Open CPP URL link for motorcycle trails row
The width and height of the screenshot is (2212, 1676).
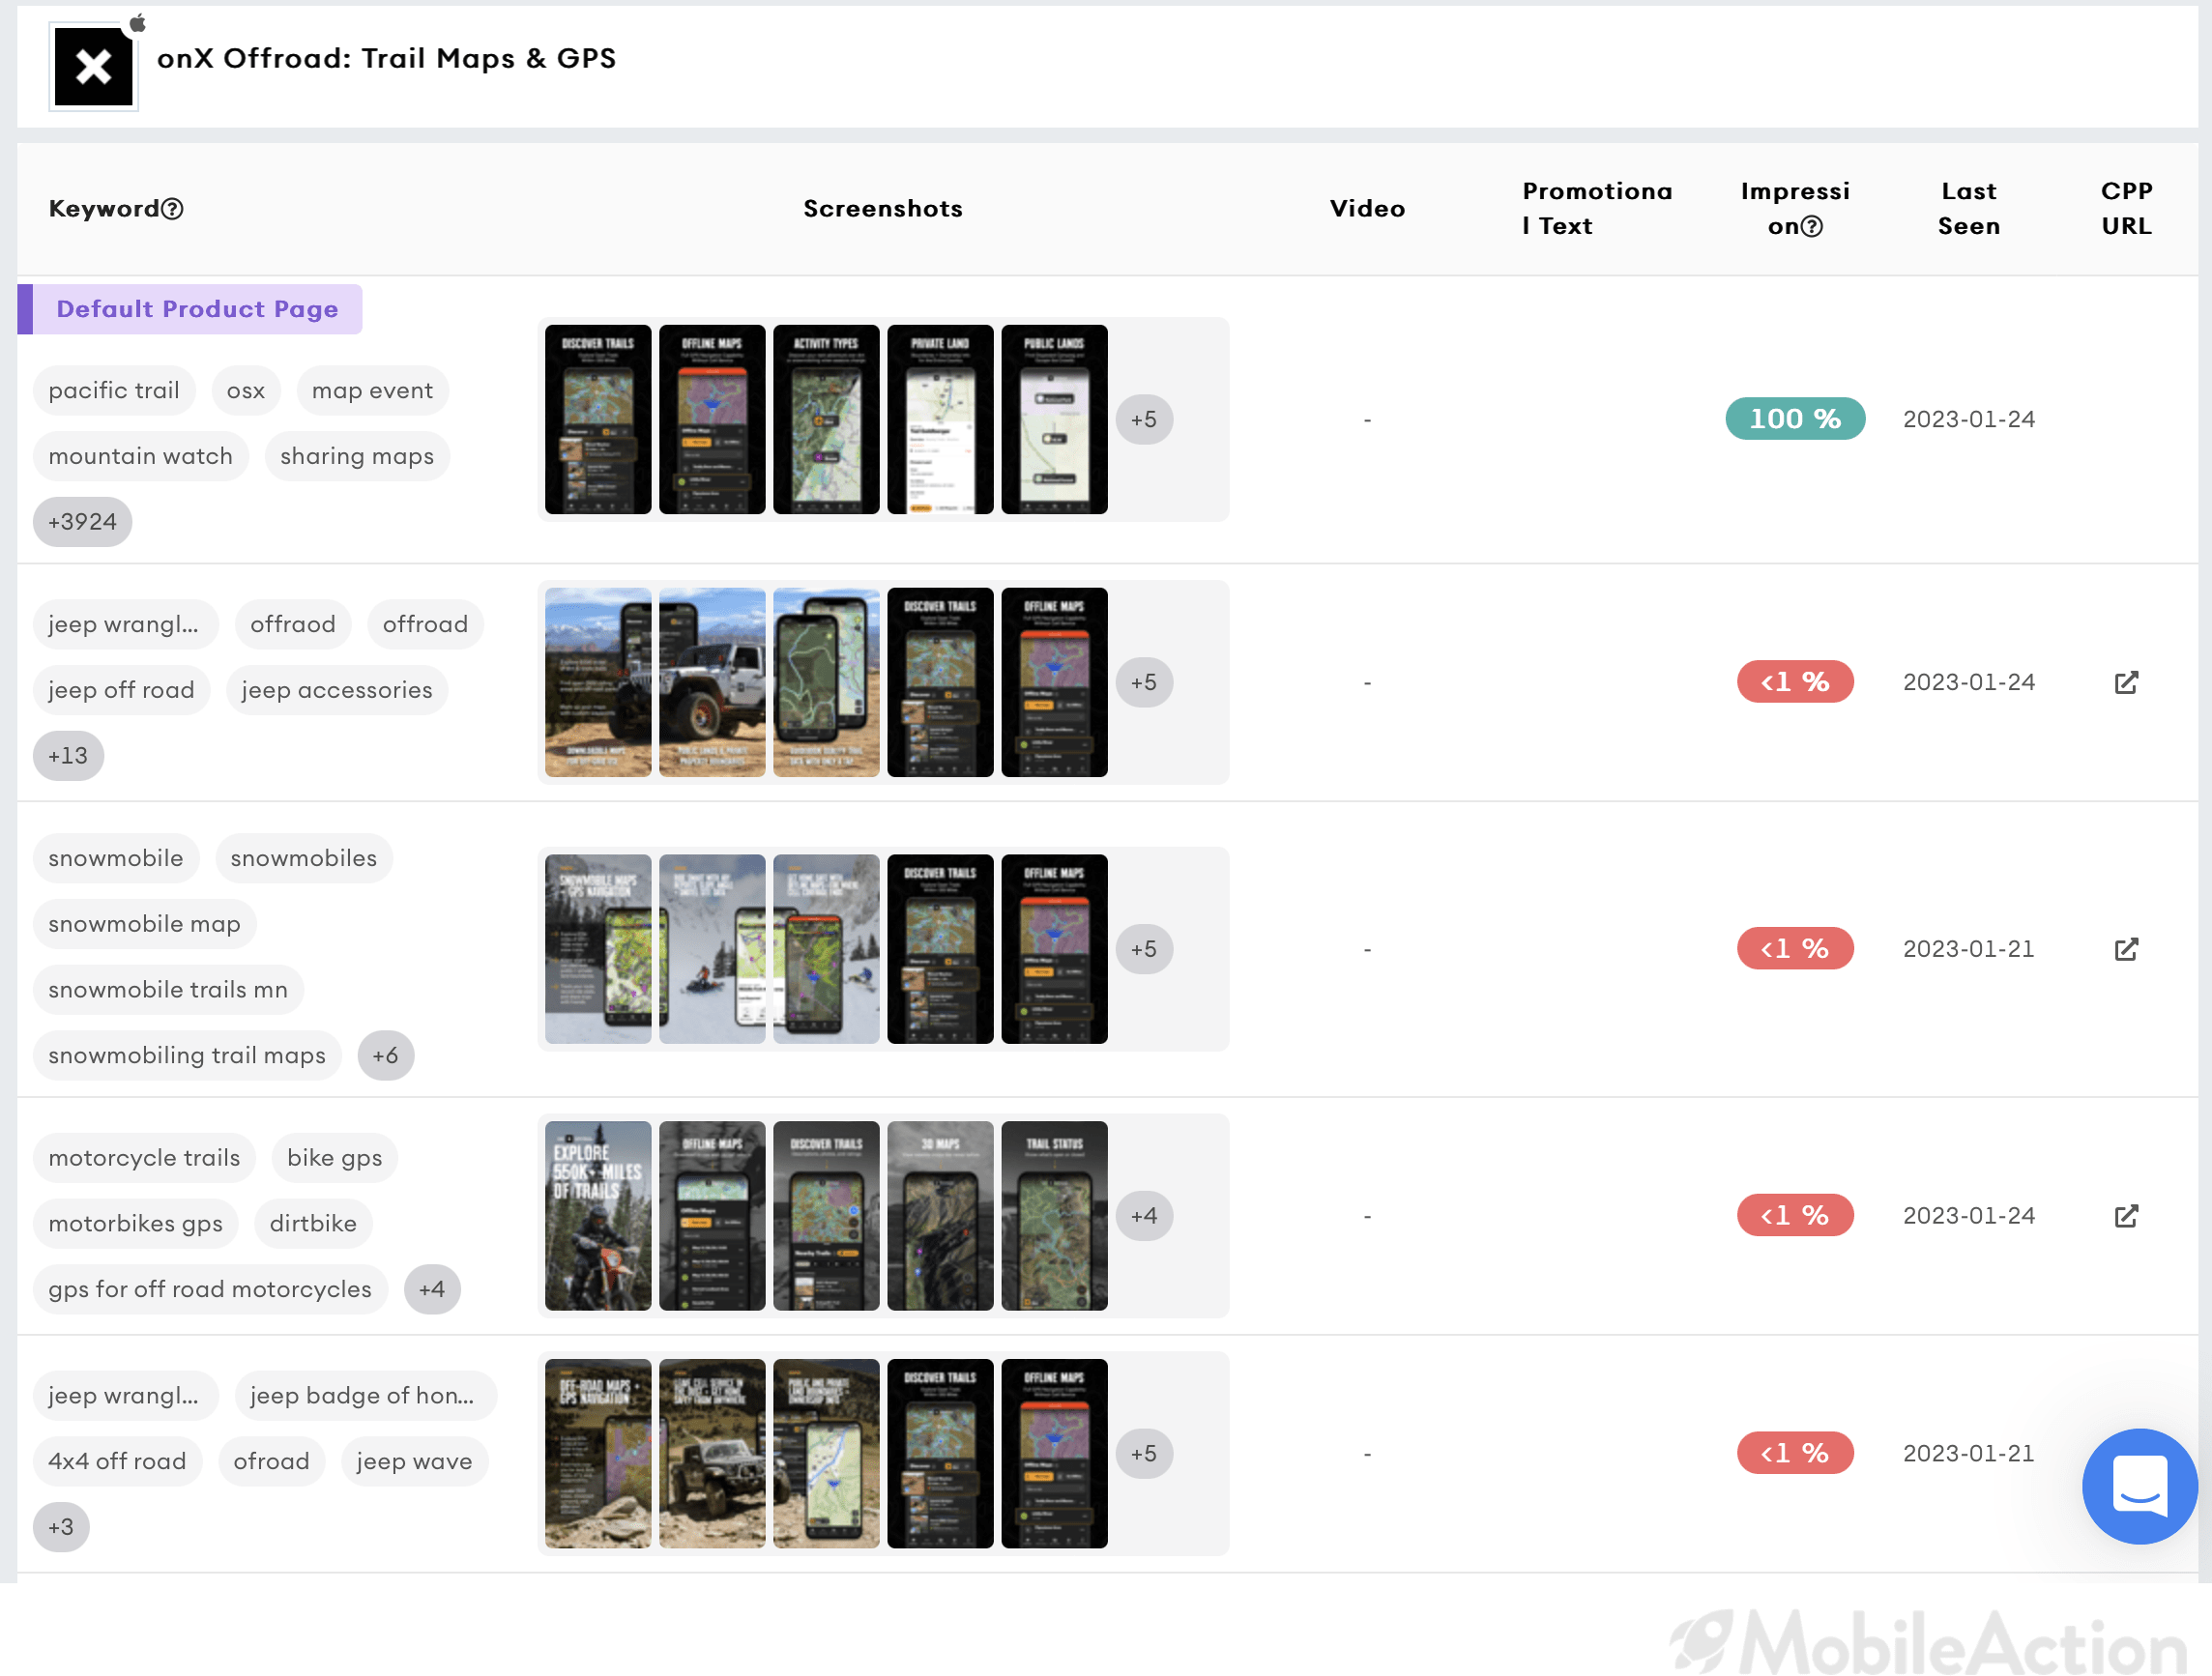click(2125, 1216)
